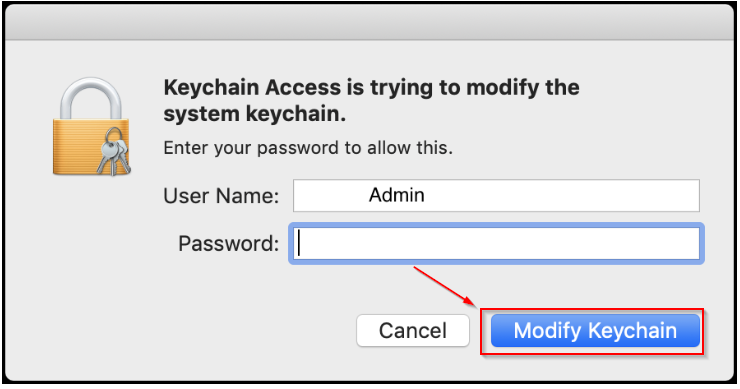Click the blinking cursor in Password field
Screen dimensions: 740x389
(x=299, y=244)
